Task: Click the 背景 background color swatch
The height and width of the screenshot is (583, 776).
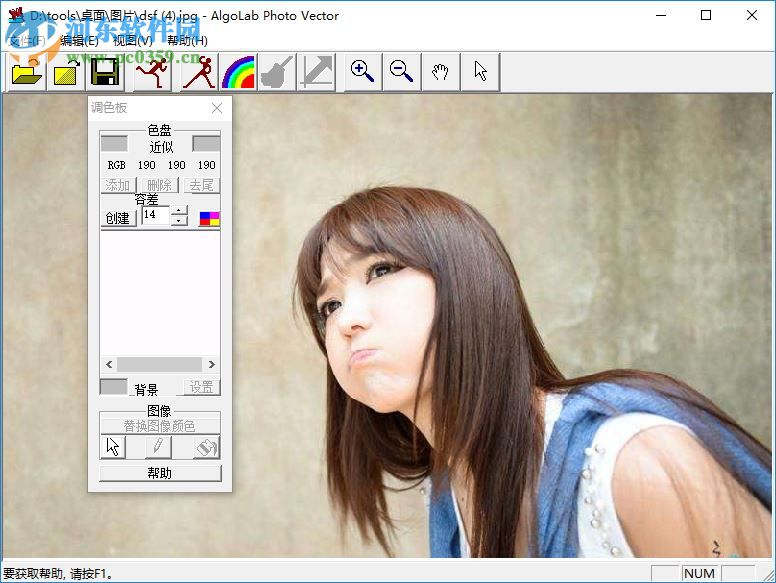Action: pos(113,387)
